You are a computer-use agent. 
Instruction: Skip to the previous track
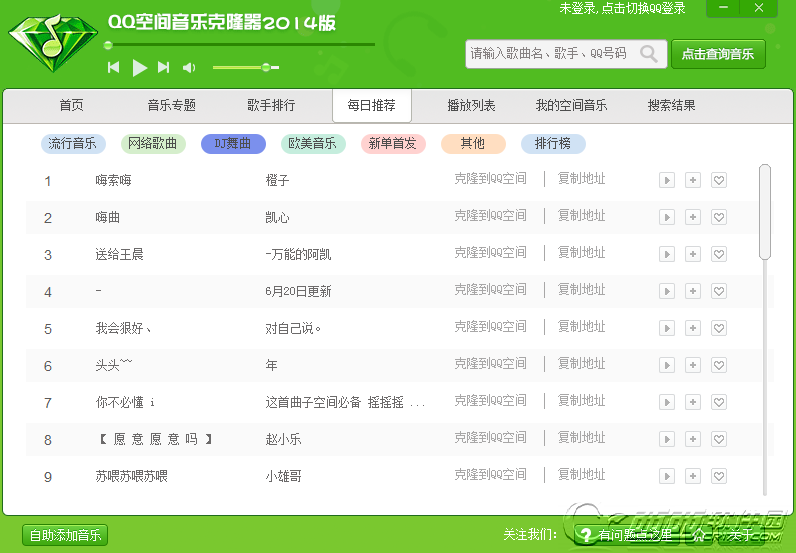click(x=114, y=67)
